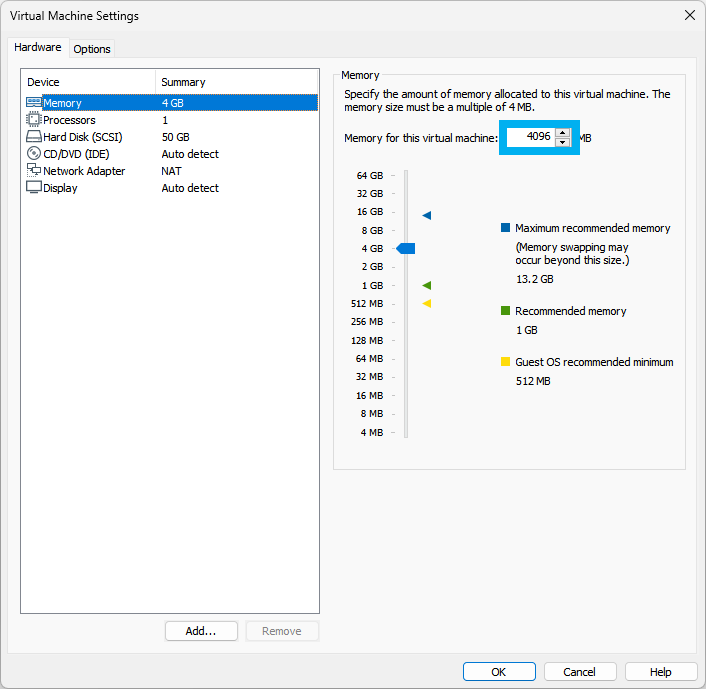Decrease memory with the down spinner arrow
This screenshot has width=706, height=689.
(562, 142)
